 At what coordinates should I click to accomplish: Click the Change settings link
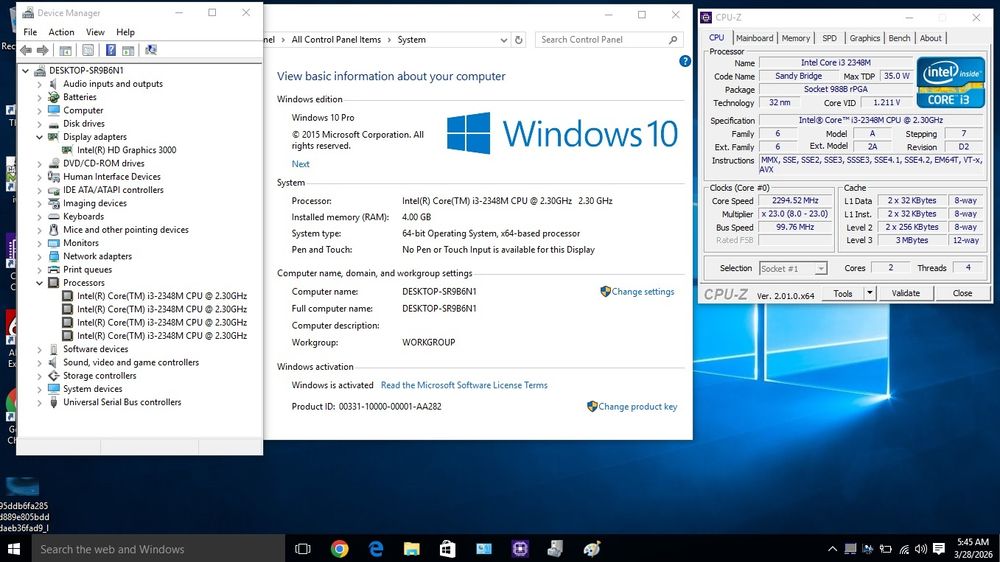643,292
